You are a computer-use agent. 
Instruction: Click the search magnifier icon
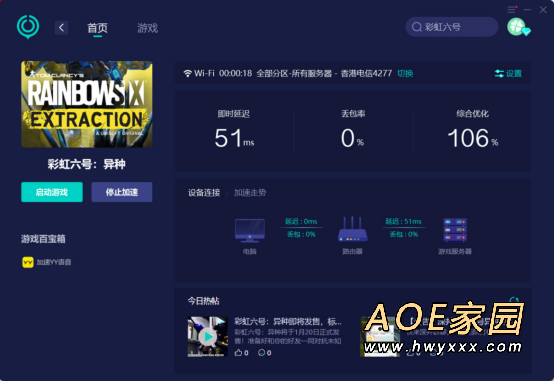(417, 27)
